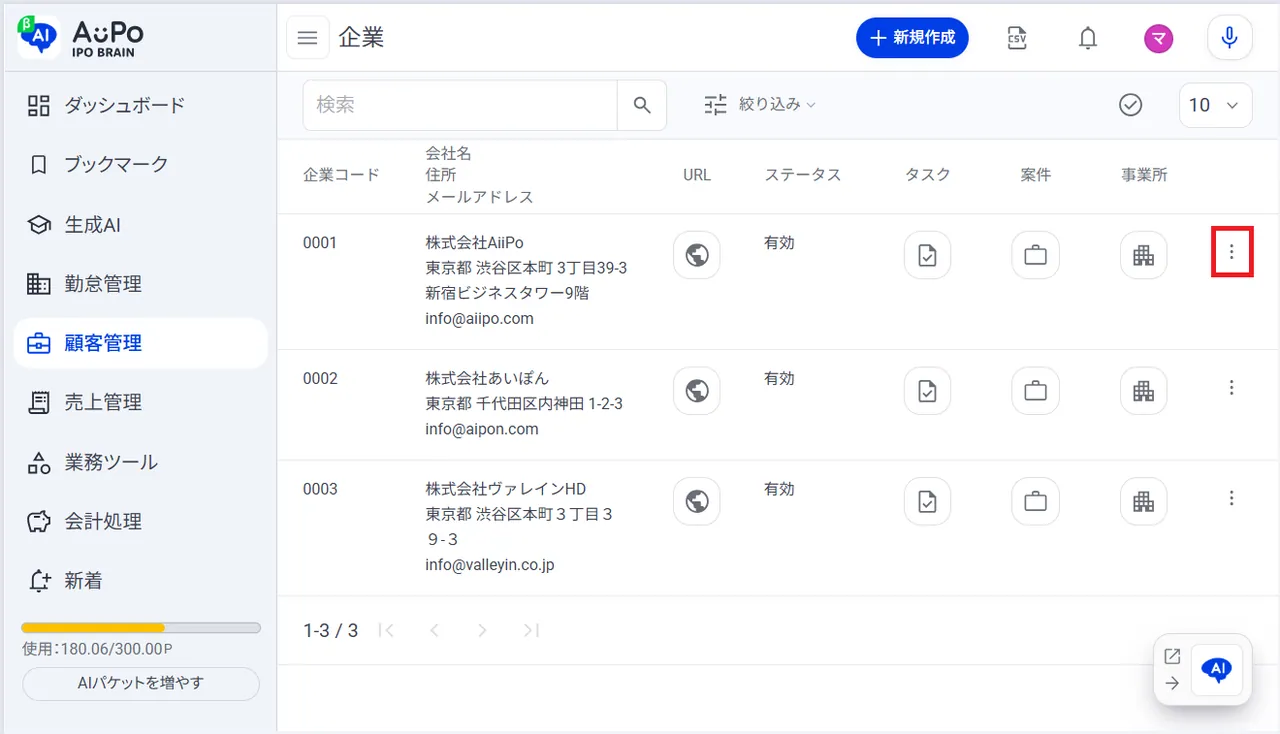Go to ダッシュボード in sidebar

(141, 105)
